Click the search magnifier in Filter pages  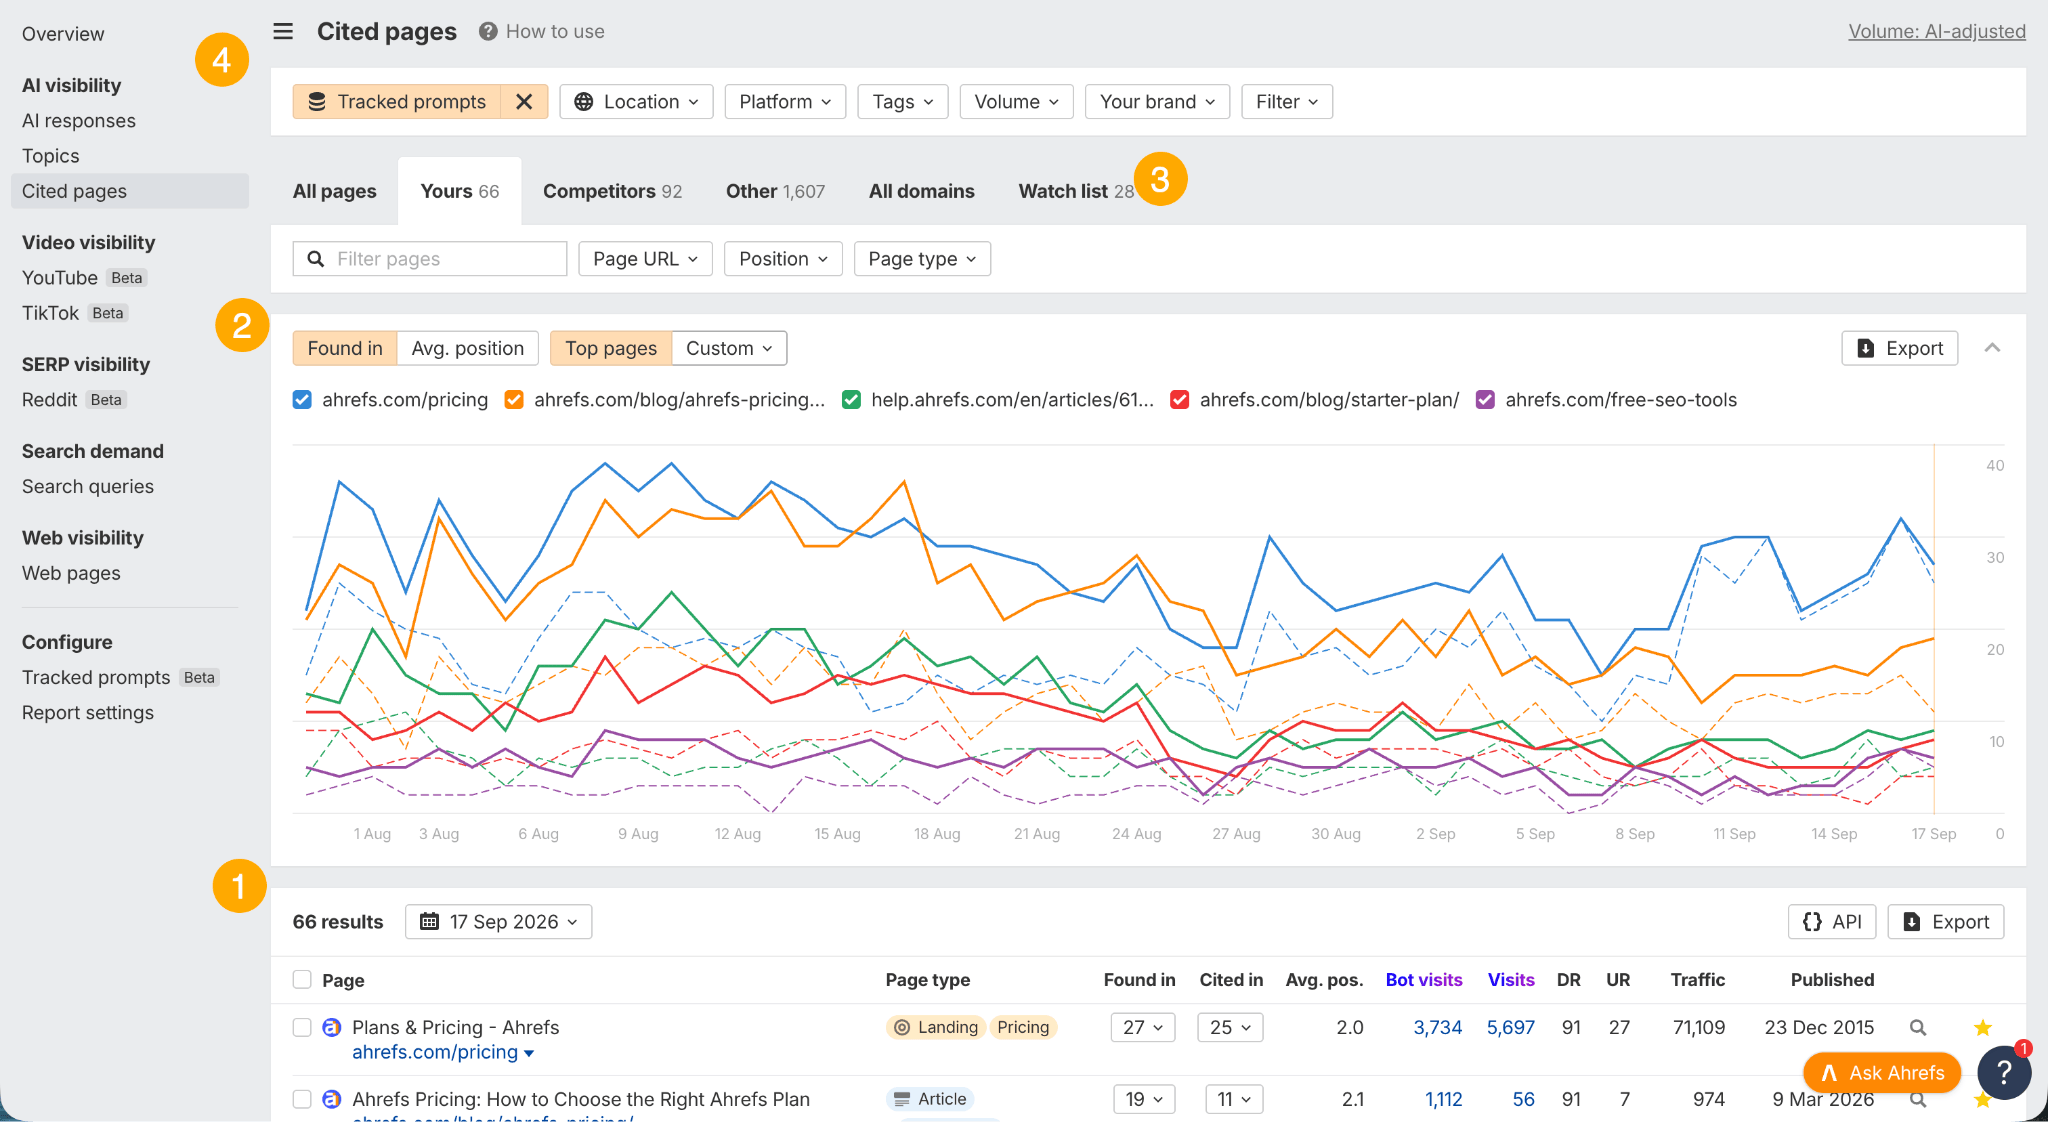315,259
